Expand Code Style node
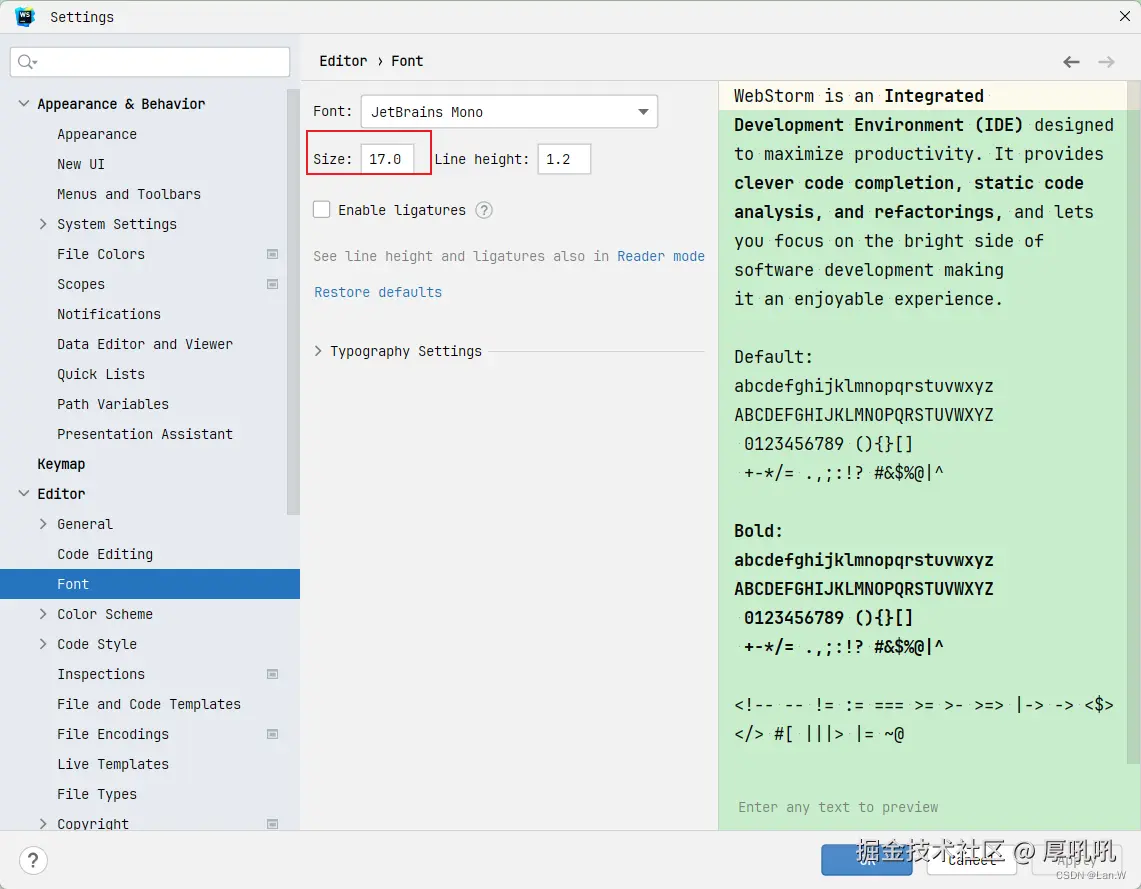The height and width of the screenshot is (889, 1141). click(43, 644)
